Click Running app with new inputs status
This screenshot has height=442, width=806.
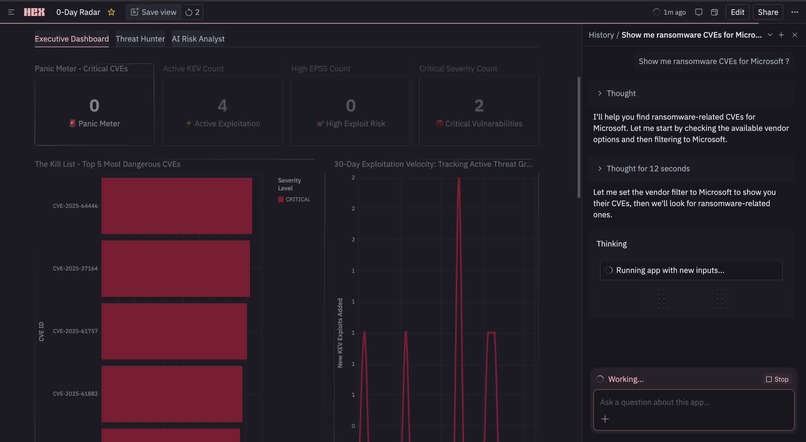(691, 270)
